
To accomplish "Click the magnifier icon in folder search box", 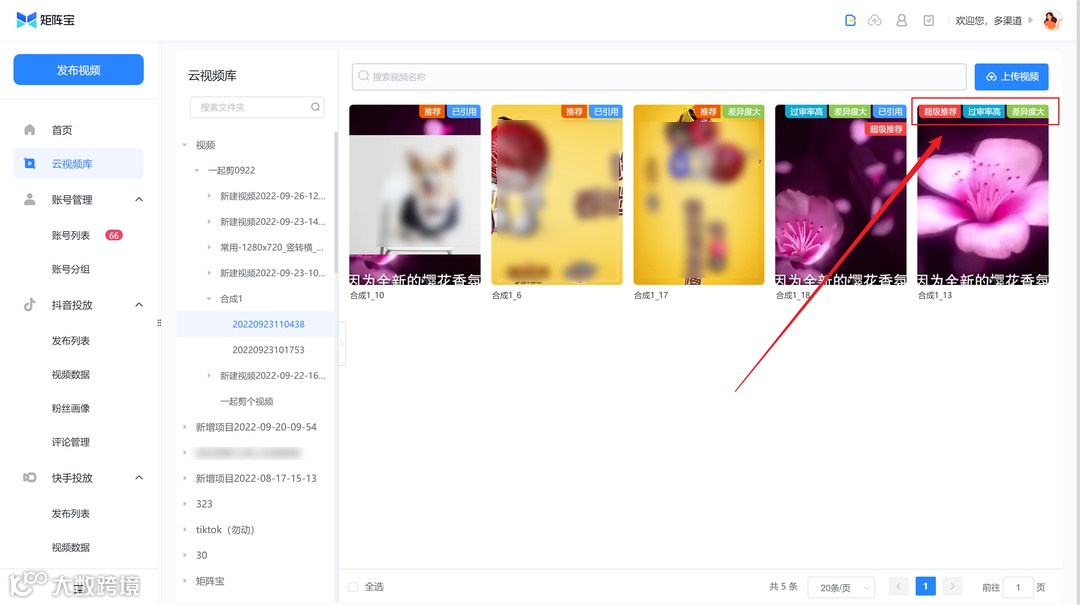I will pyautogui.click(x=314, y=107).
